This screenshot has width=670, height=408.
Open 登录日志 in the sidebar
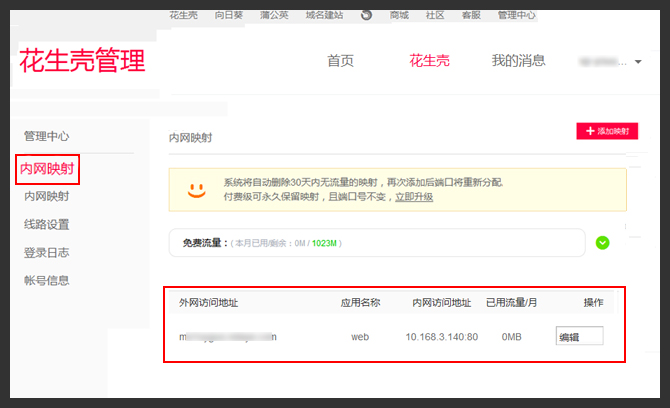pyautogui.click(x=47, y=253)
